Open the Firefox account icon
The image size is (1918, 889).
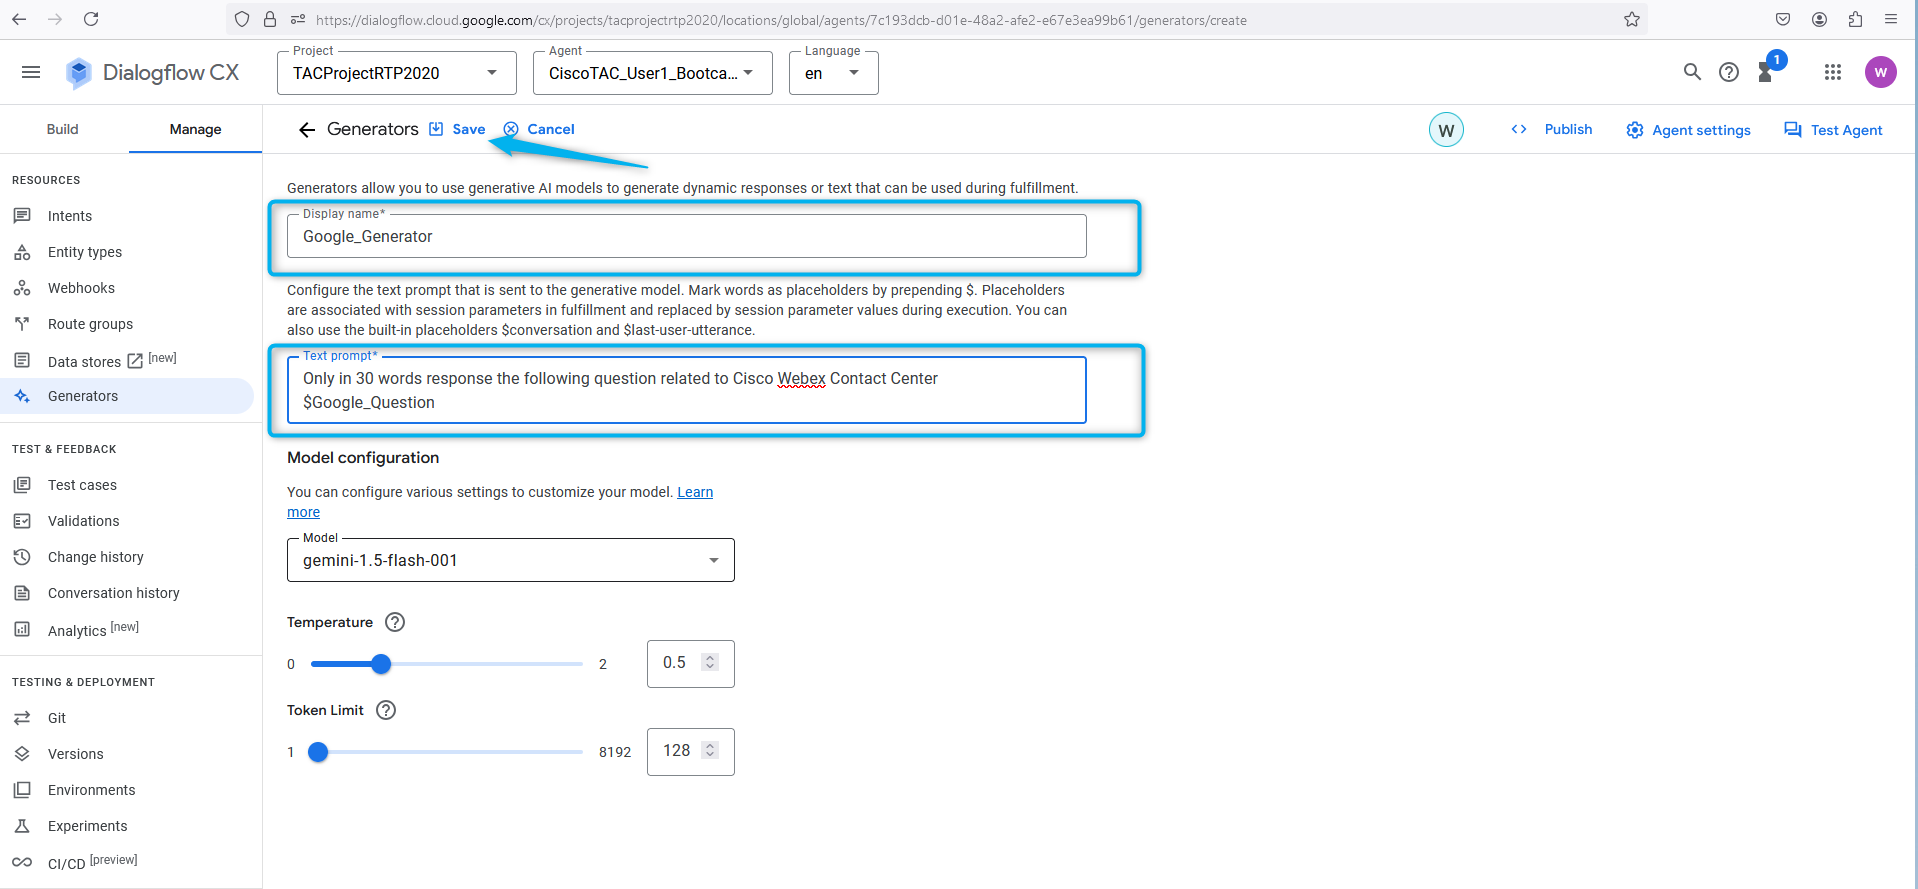(1819, 19)
